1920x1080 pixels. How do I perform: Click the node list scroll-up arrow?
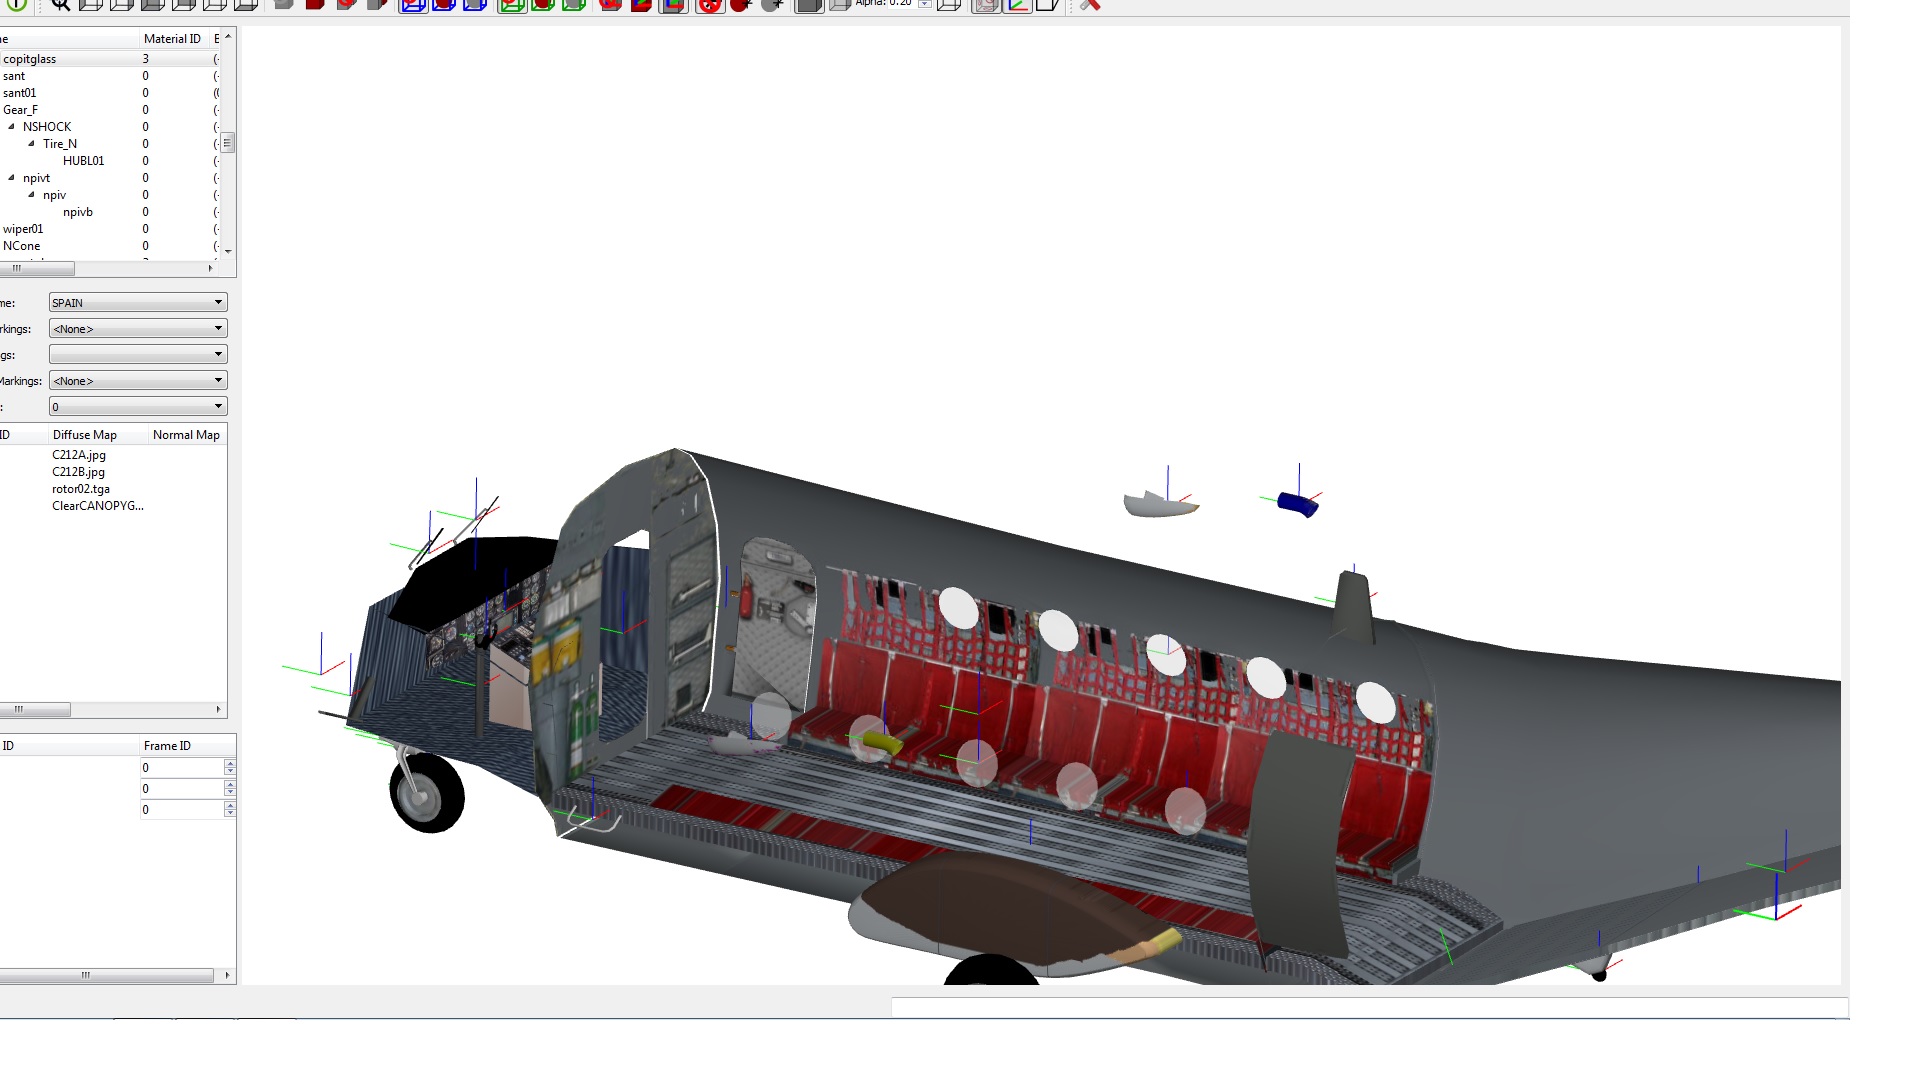[228, 36]
